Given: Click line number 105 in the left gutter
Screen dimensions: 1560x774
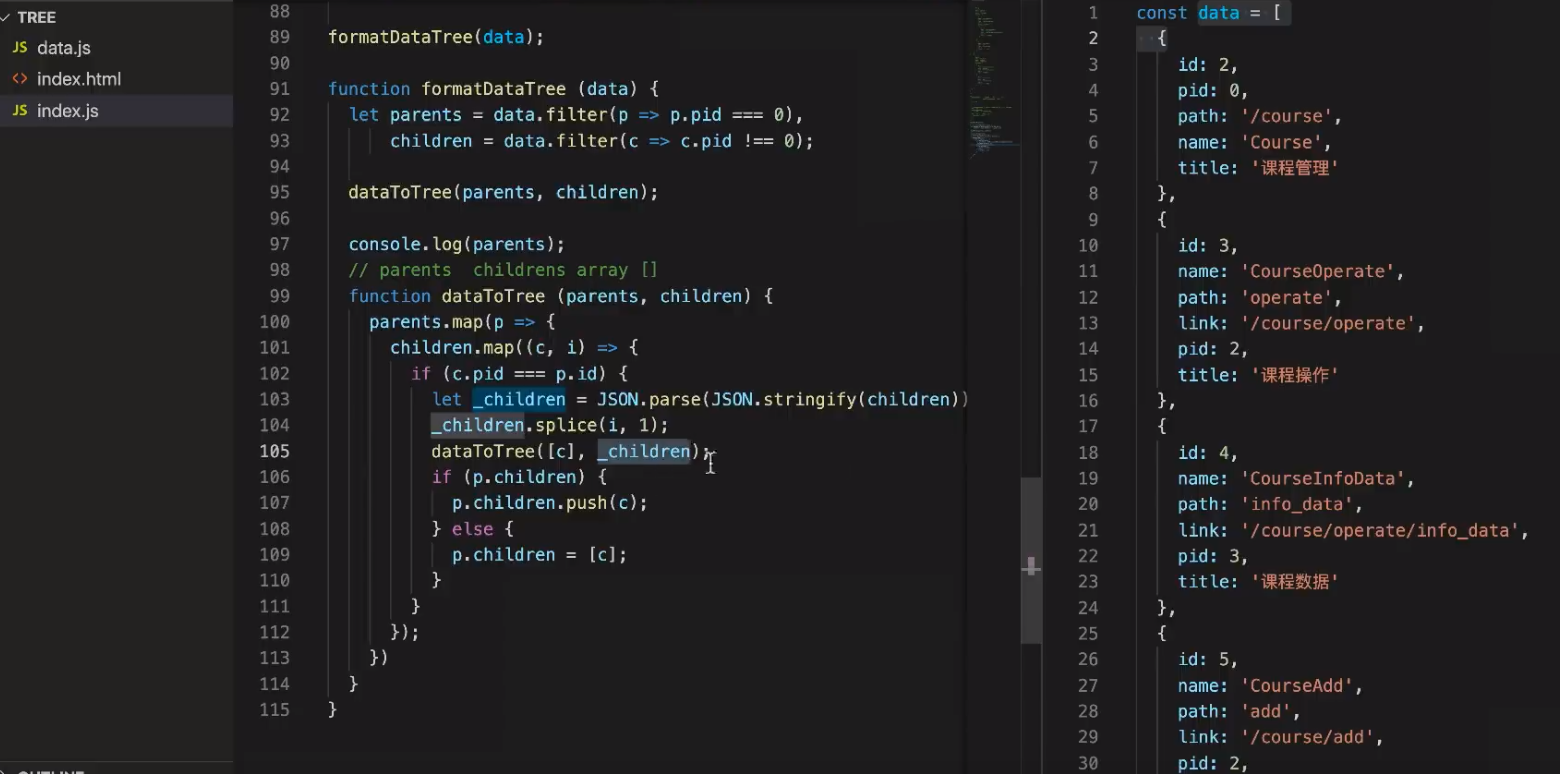Looking at the screenshot, I should tap(275, 451).
